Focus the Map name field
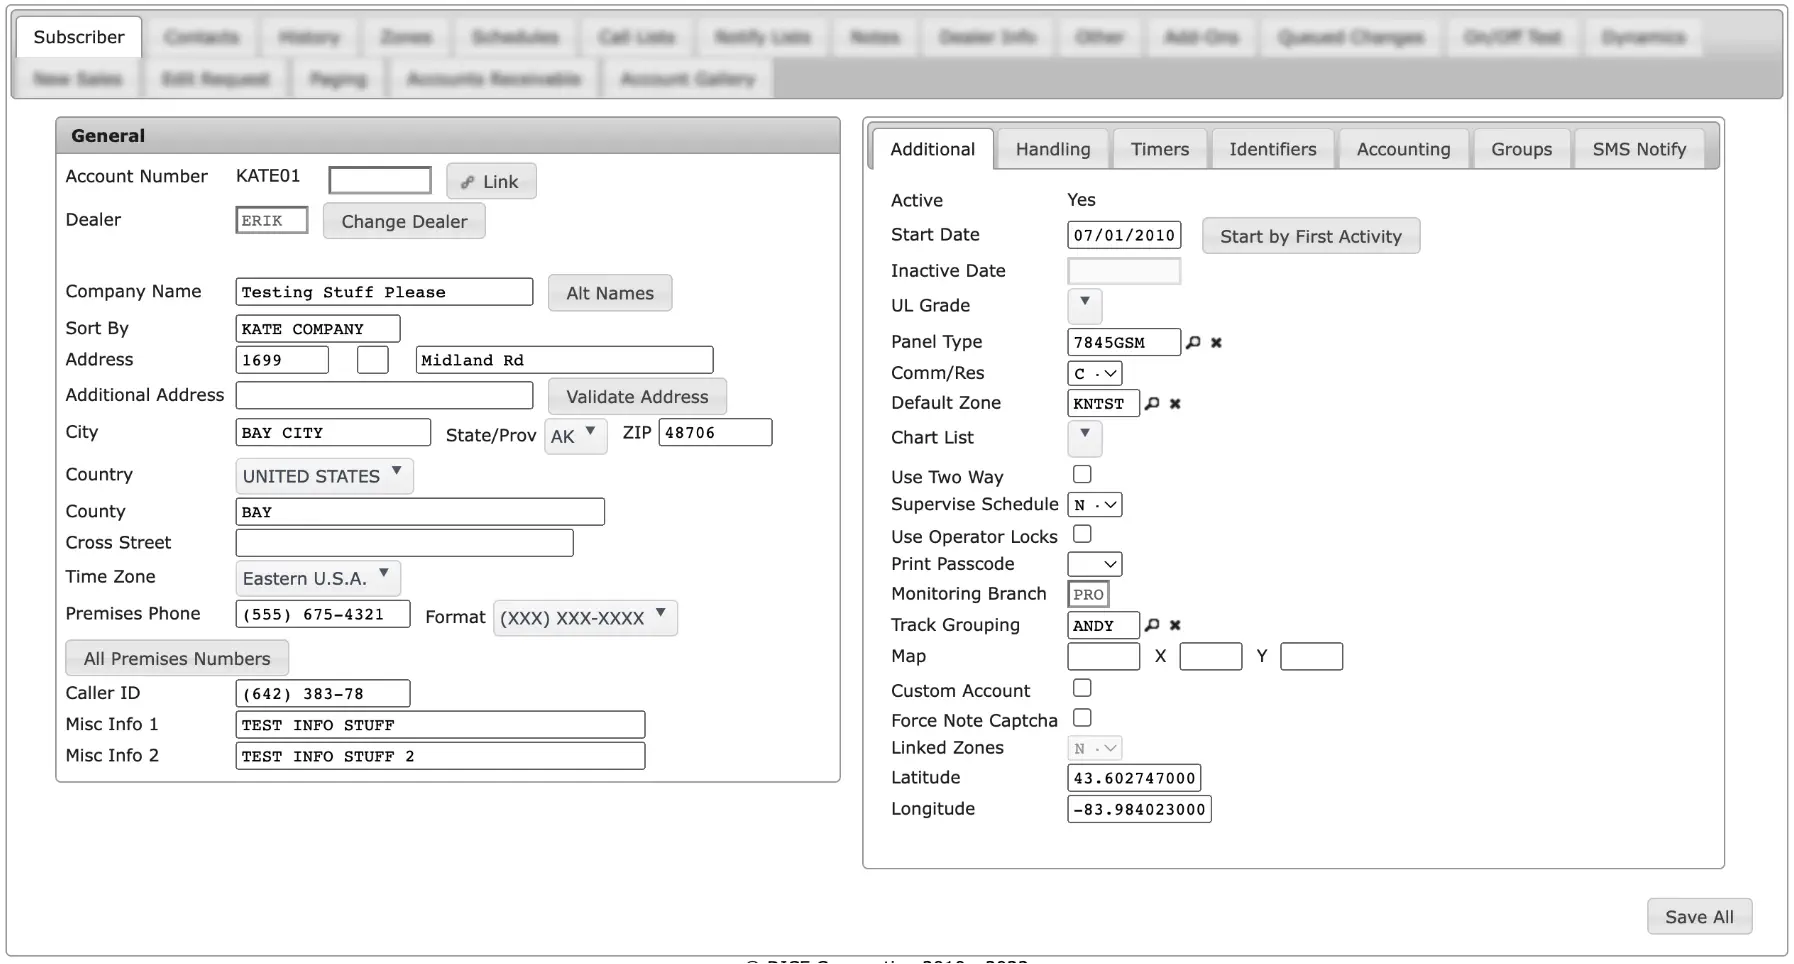 pyautogui.click(x=1103, y=656)
